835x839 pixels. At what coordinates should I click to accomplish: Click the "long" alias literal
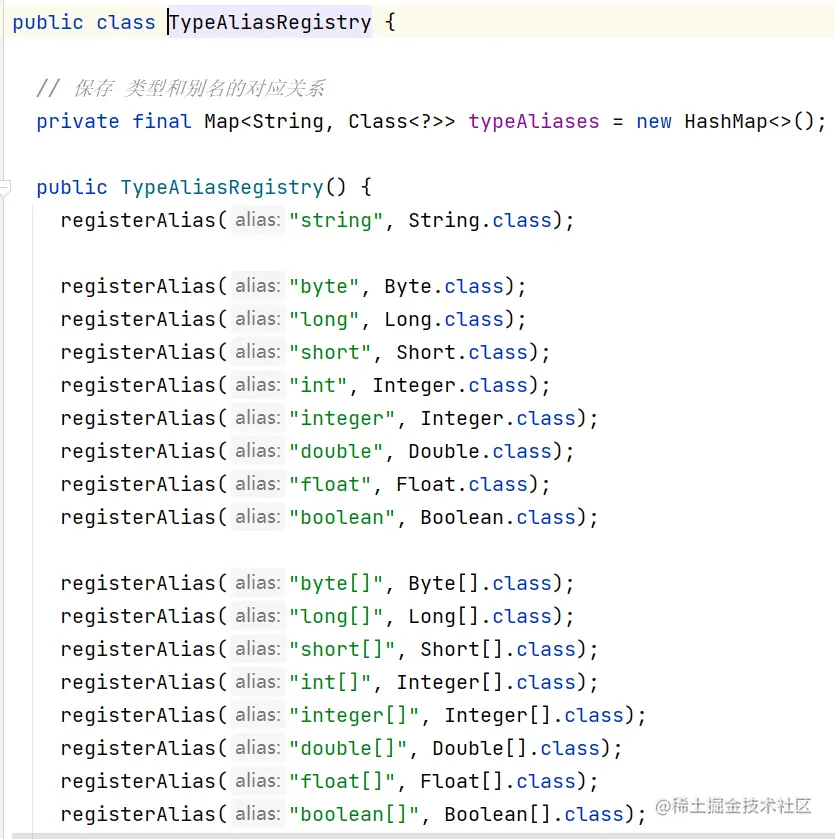324,319
